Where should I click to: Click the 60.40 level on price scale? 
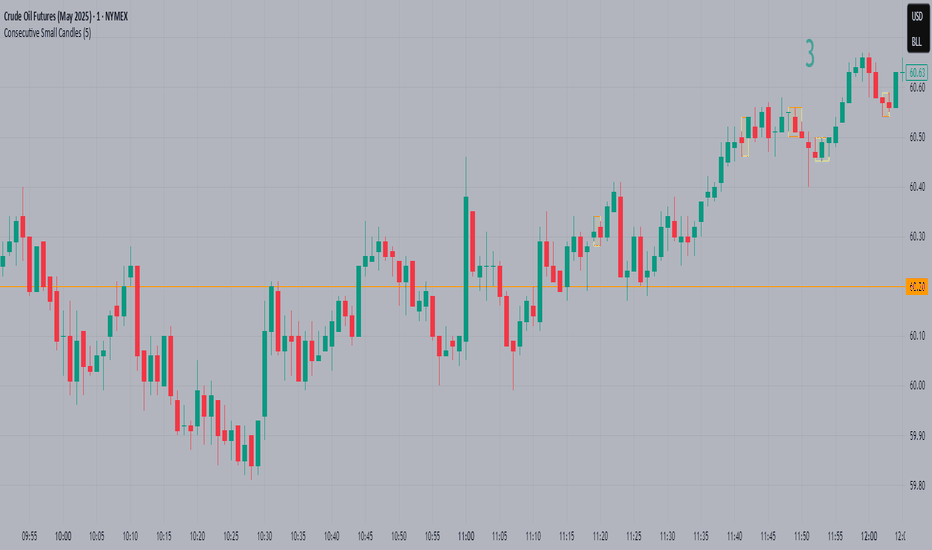(917, 187)
